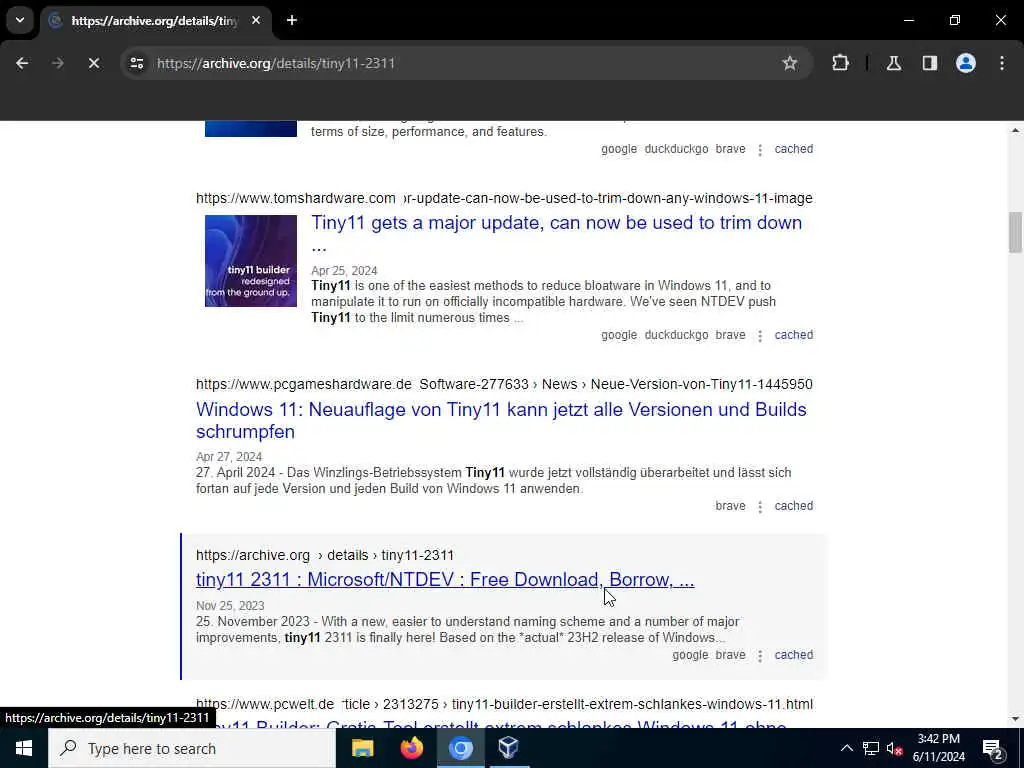This screenshot has height=768, width=1024.
Task: Click the https://www.pcgameshardware.de URL text
Action: point(304,384)
